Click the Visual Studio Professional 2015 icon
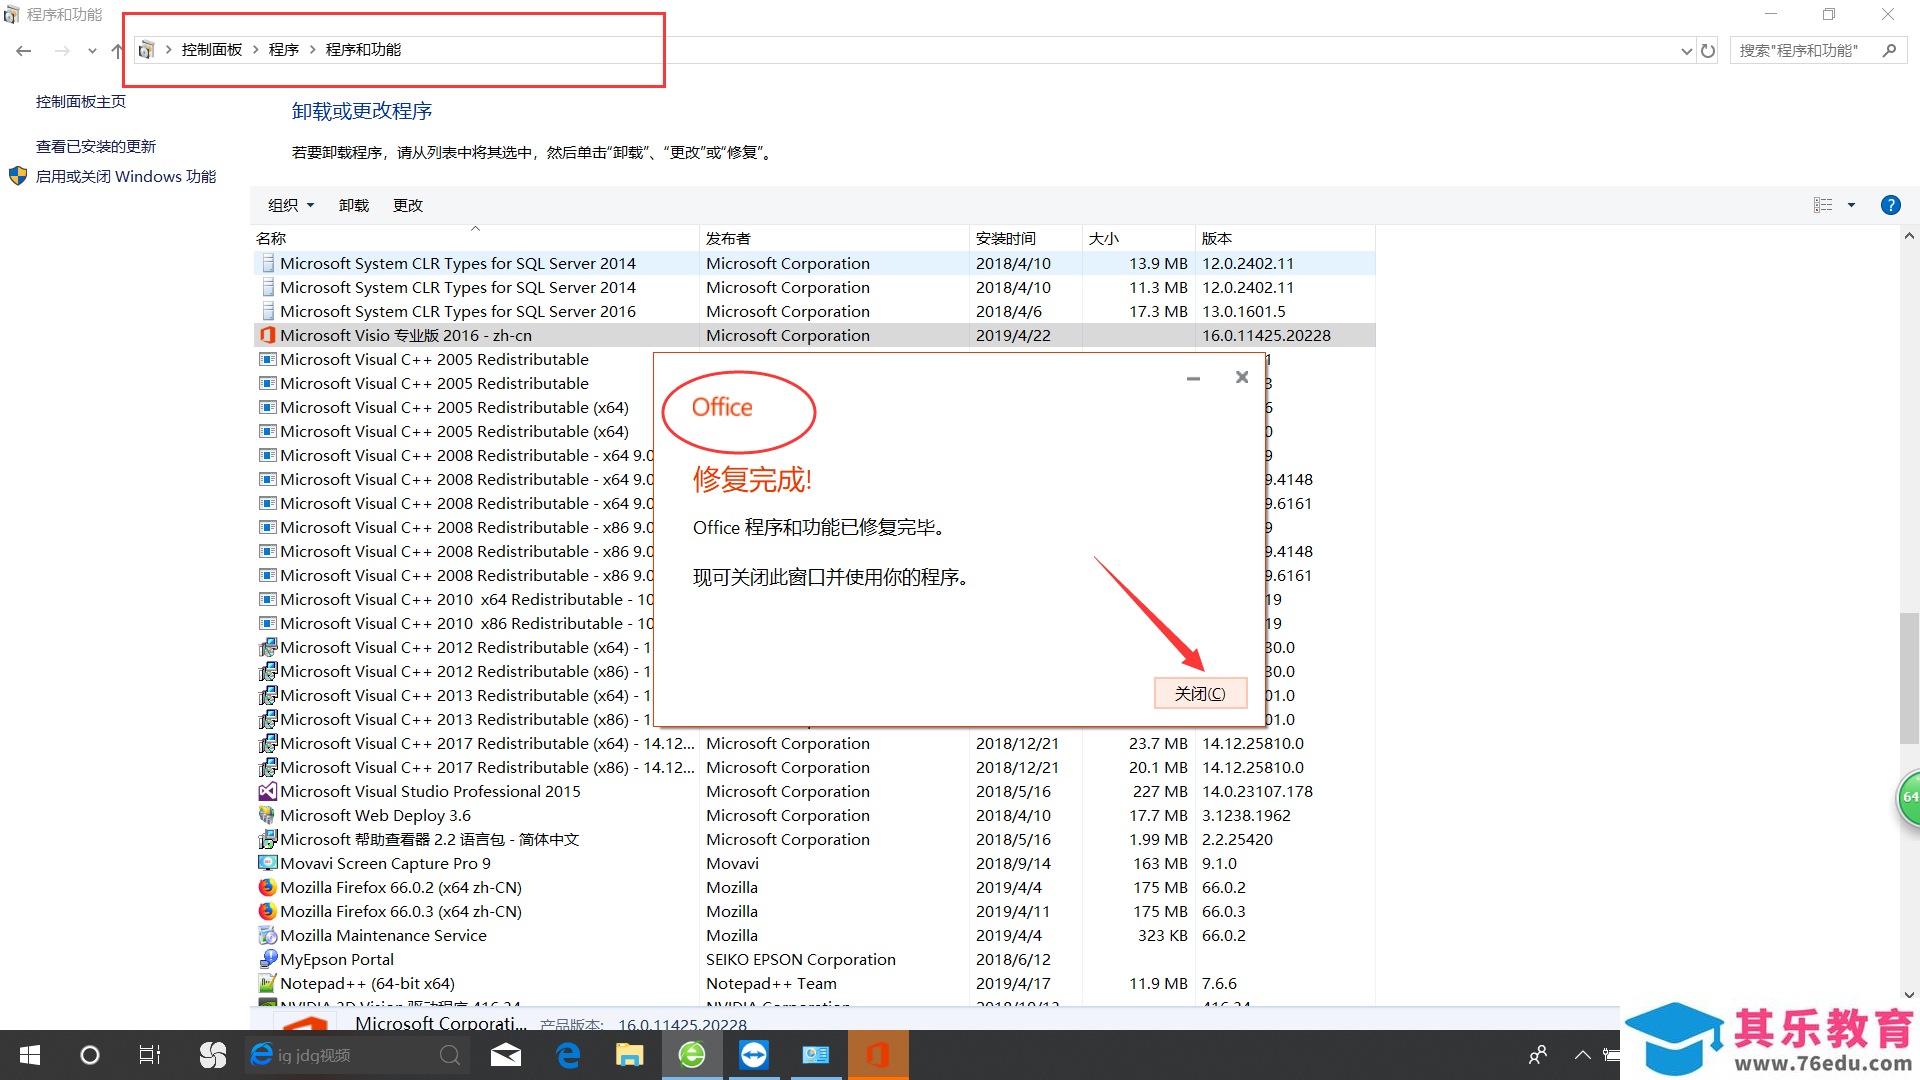 267,791
